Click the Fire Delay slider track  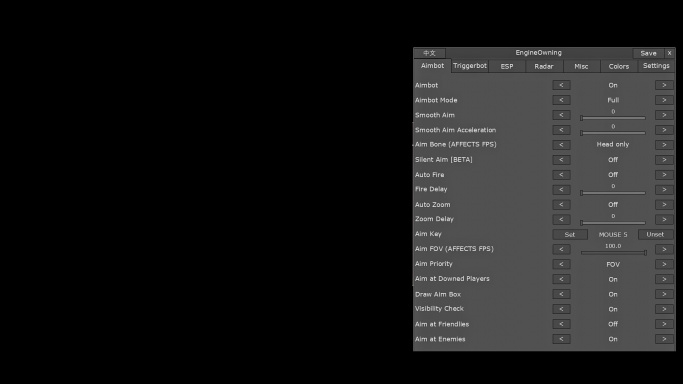tap(613, 192)
